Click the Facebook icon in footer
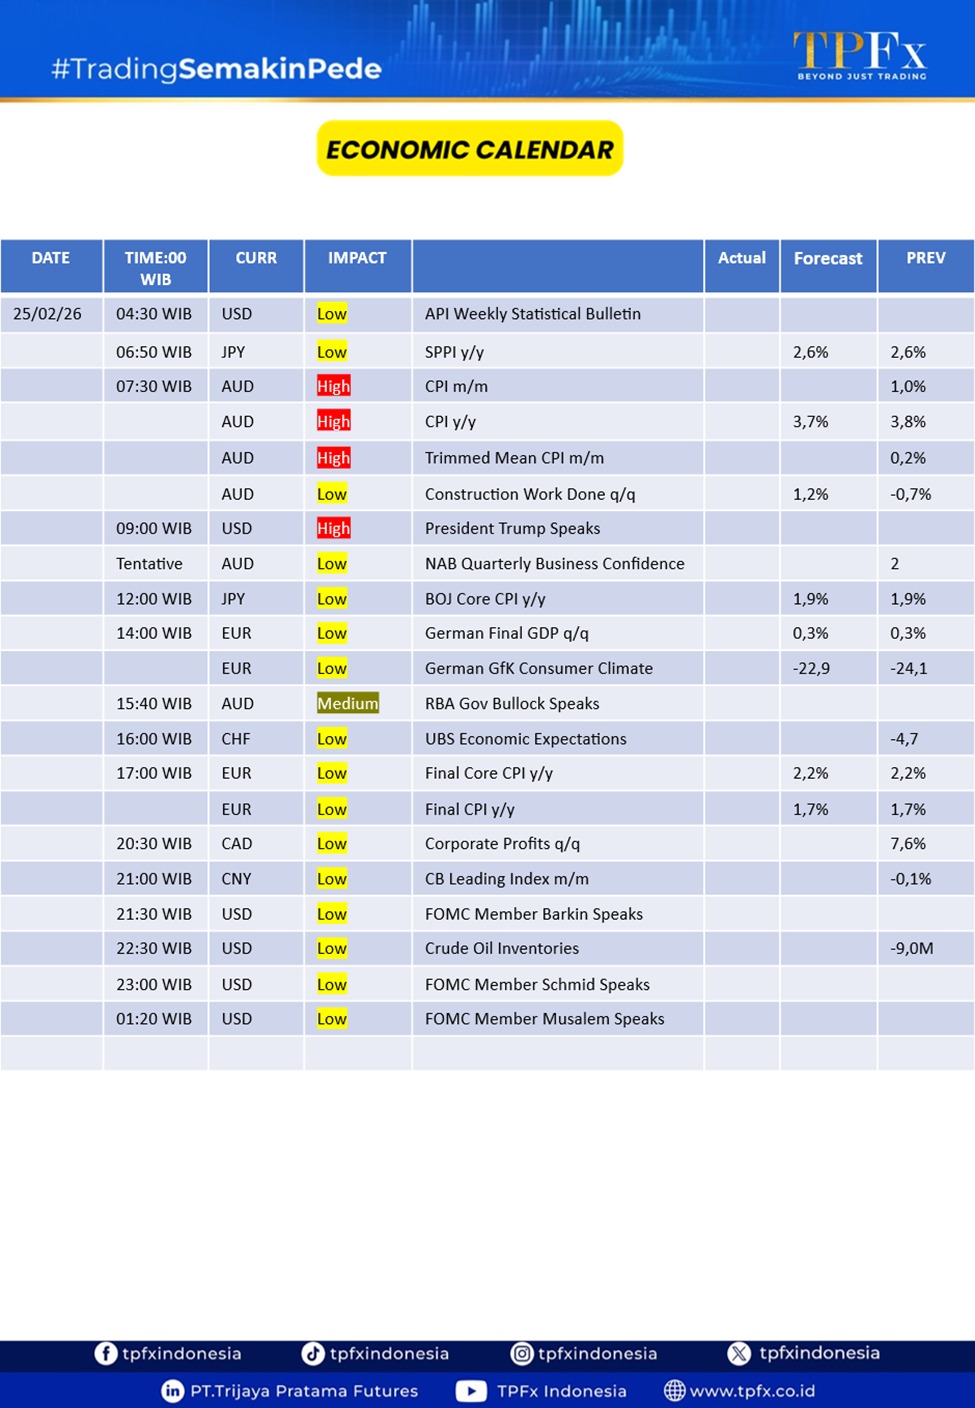This screenshot has width=975, height=1408. pos(105,1353)
